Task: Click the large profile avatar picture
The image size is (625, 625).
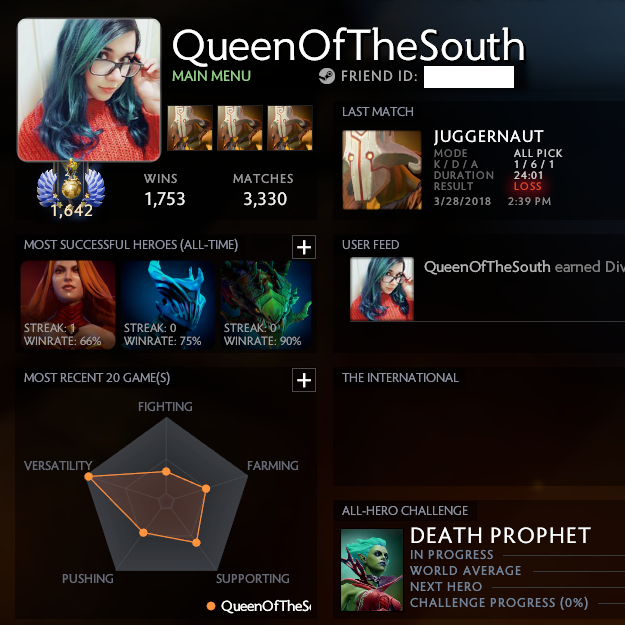Action: (x=89, y=90)
